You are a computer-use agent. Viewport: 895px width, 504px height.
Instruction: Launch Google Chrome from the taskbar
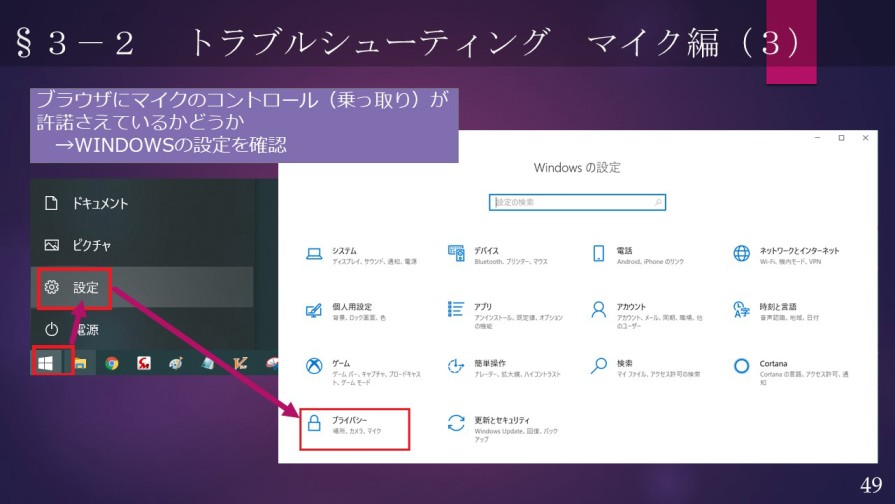click(112, 363)
